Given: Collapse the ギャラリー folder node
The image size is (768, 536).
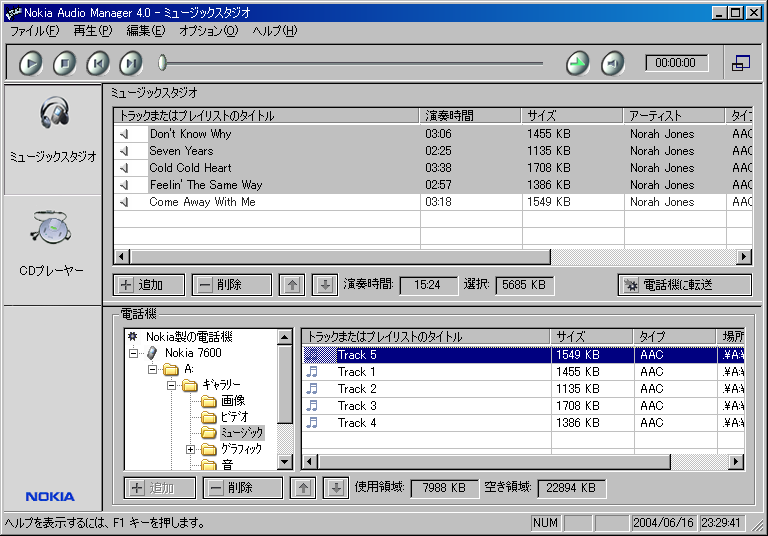Looking at the screenshot, I should point(171,385).
